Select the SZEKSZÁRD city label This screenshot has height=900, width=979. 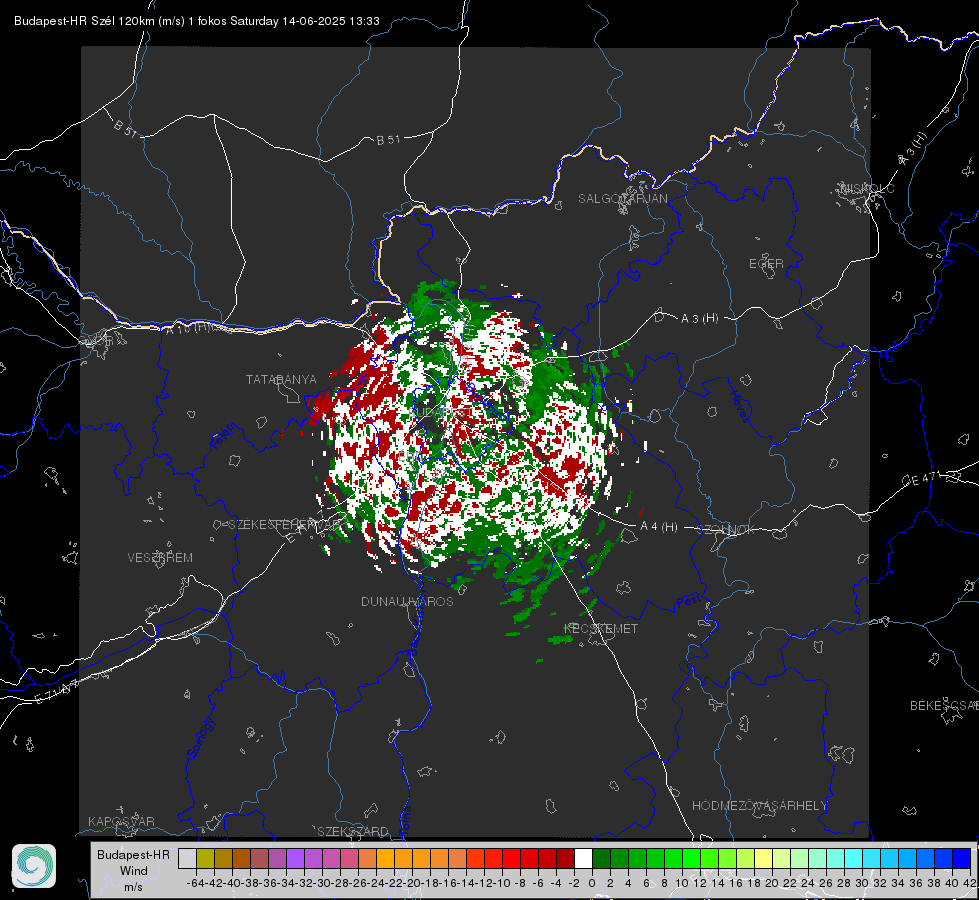coord(353,831)
